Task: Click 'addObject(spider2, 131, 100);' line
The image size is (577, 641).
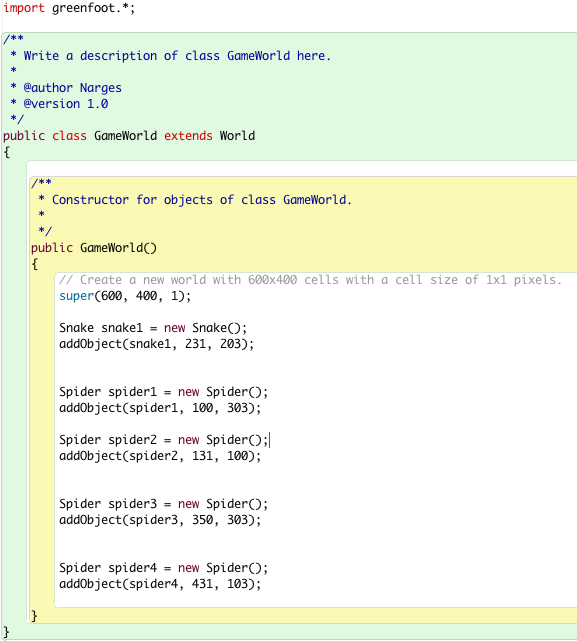Action: pos(160,455)
